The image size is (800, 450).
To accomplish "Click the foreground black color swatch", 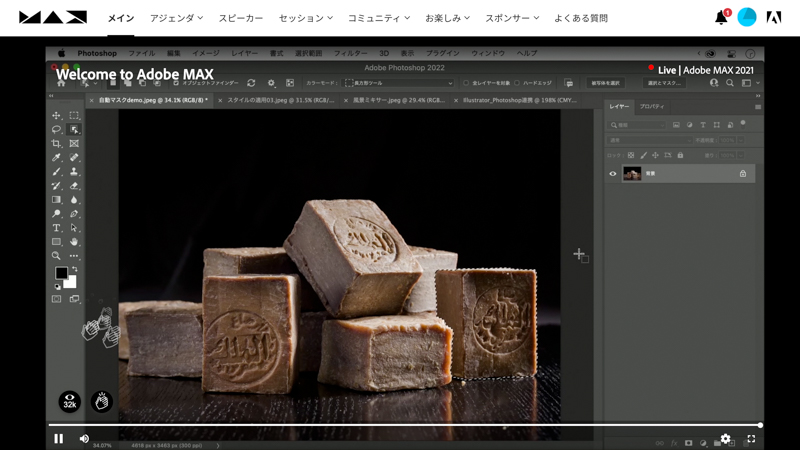I will (x=61, y=273).
